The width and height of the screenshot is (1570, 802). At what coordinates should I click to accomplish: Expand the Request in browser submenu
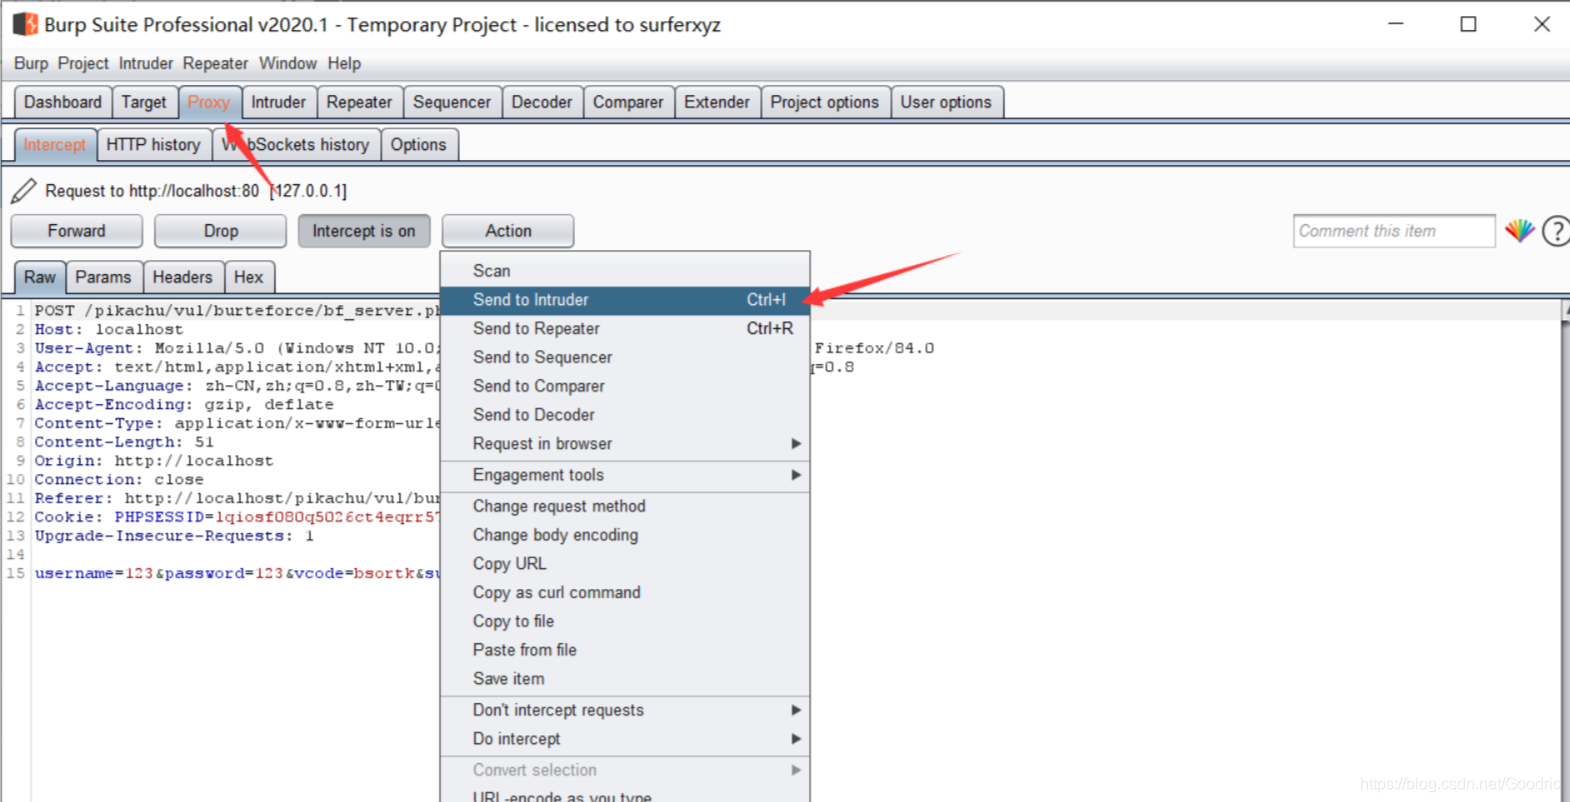625,443
